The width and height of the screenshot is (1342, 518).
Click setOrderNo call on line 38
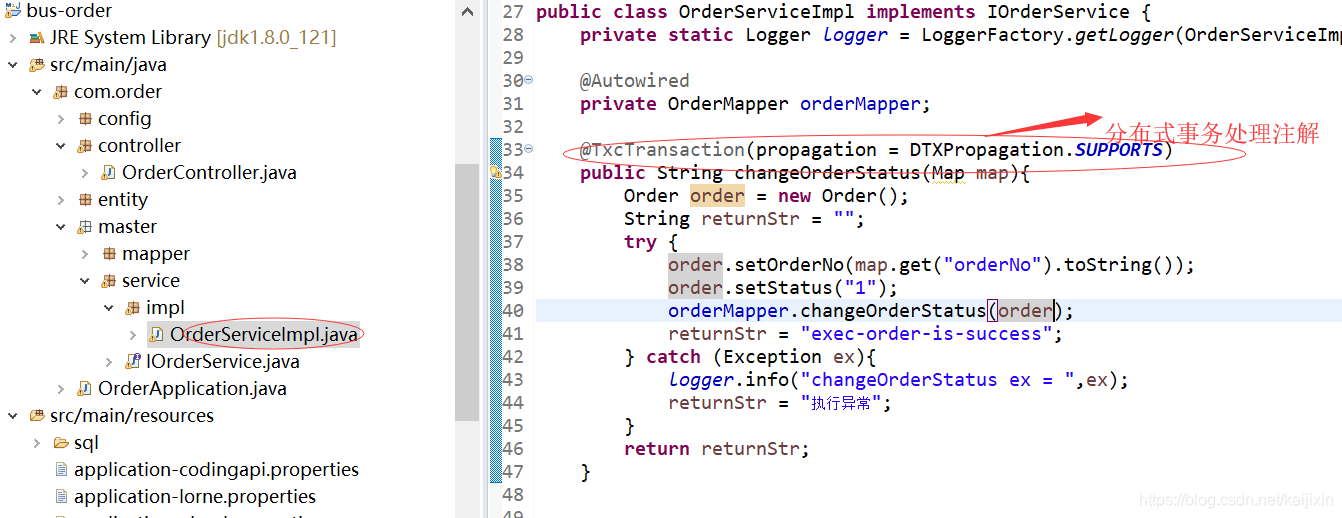tap(783, 265)
